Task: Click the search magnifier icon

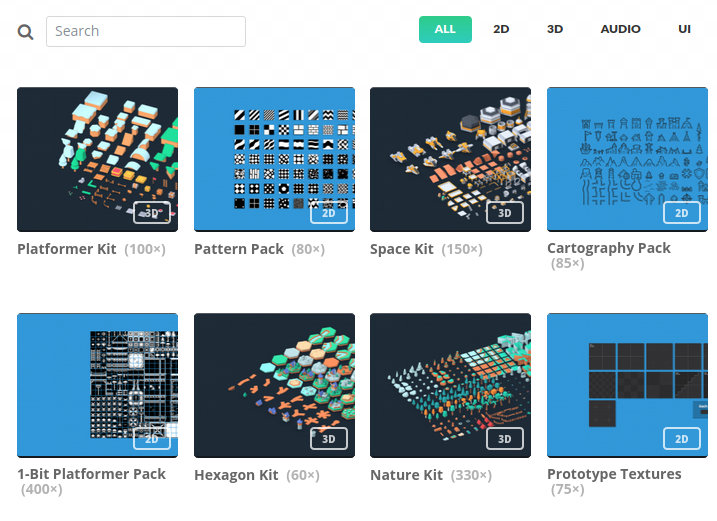Action: tap(26, 32)
